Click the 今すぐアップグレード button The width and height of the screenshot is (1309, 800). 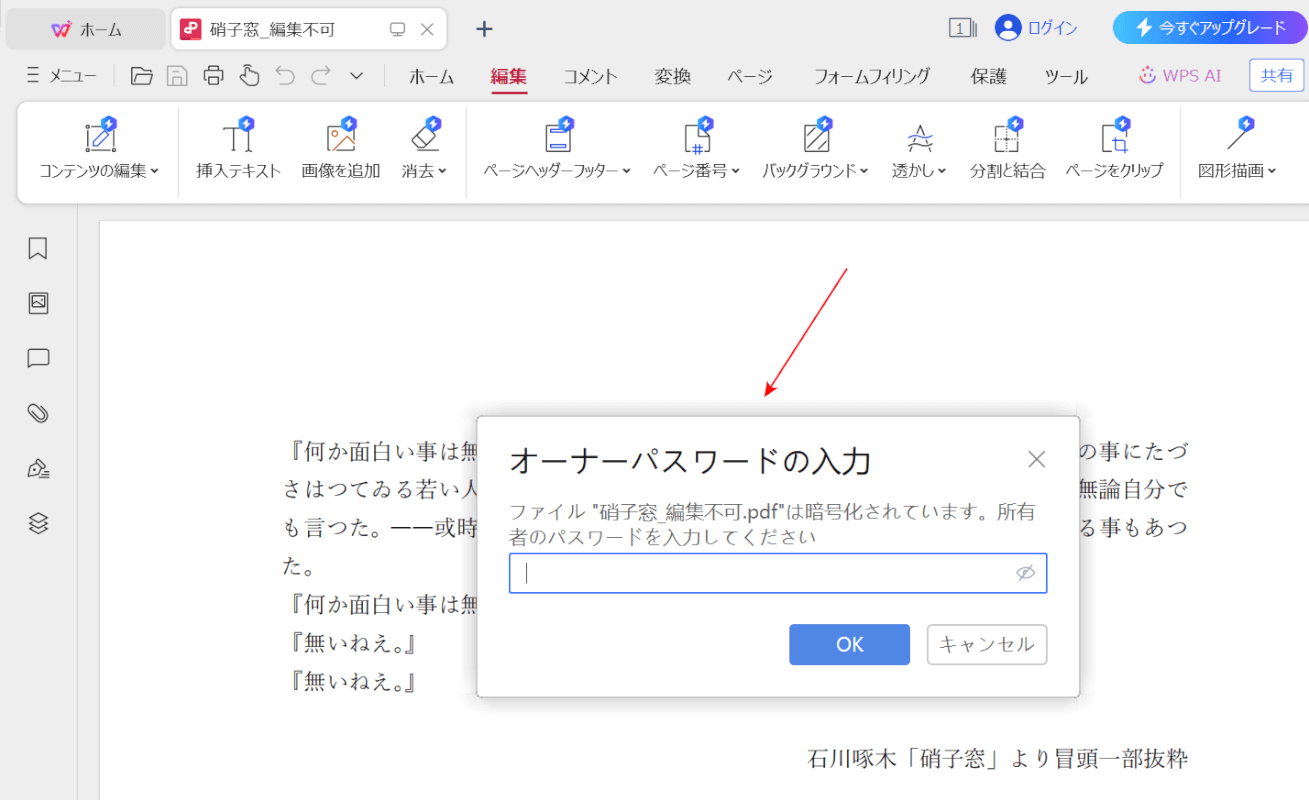1210,28
